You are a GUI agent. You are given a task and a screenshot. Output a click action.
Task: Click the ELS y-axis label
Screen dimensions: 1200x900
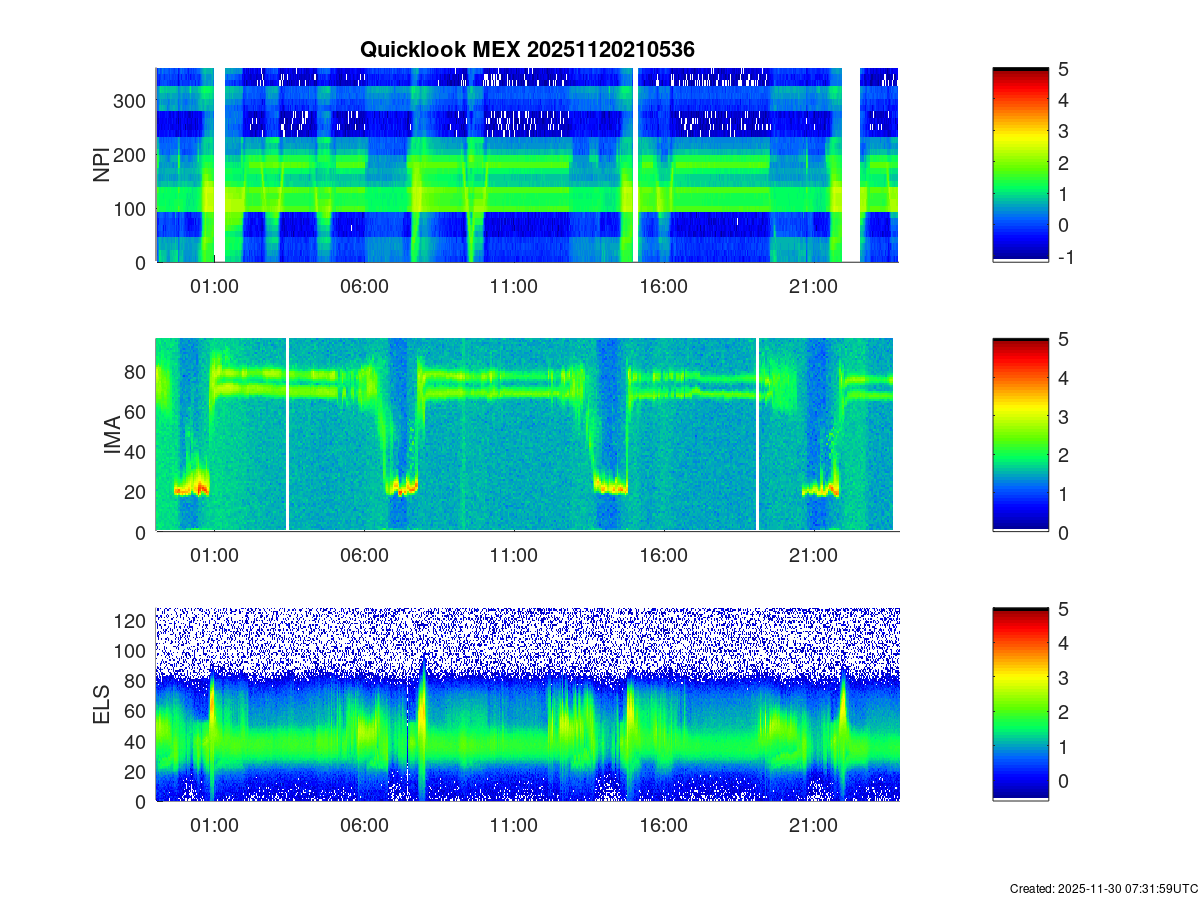pos(101,705)
